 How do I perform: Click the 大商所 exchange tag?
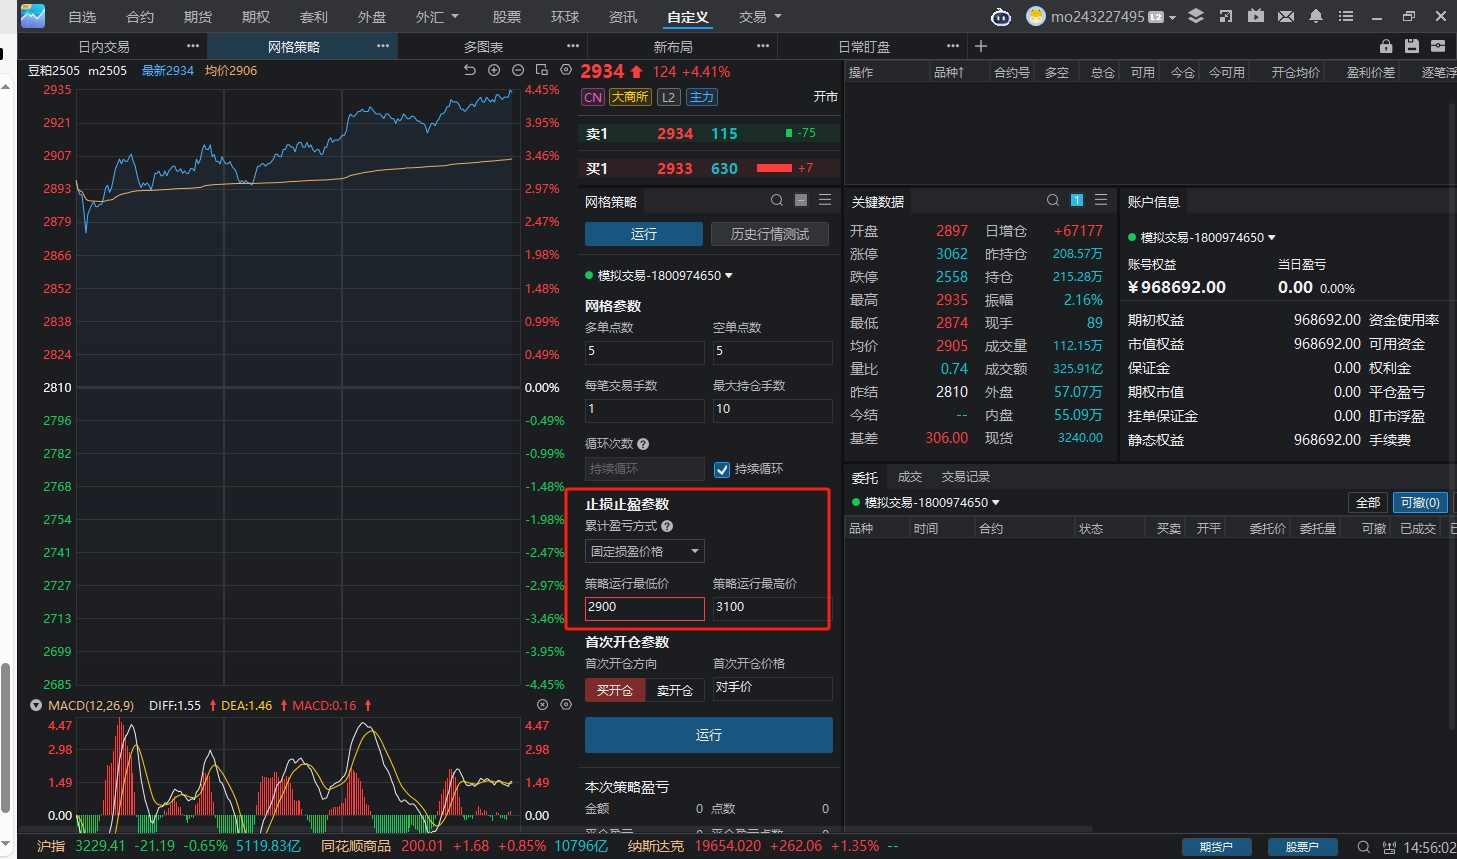click(x=630, y=97)
